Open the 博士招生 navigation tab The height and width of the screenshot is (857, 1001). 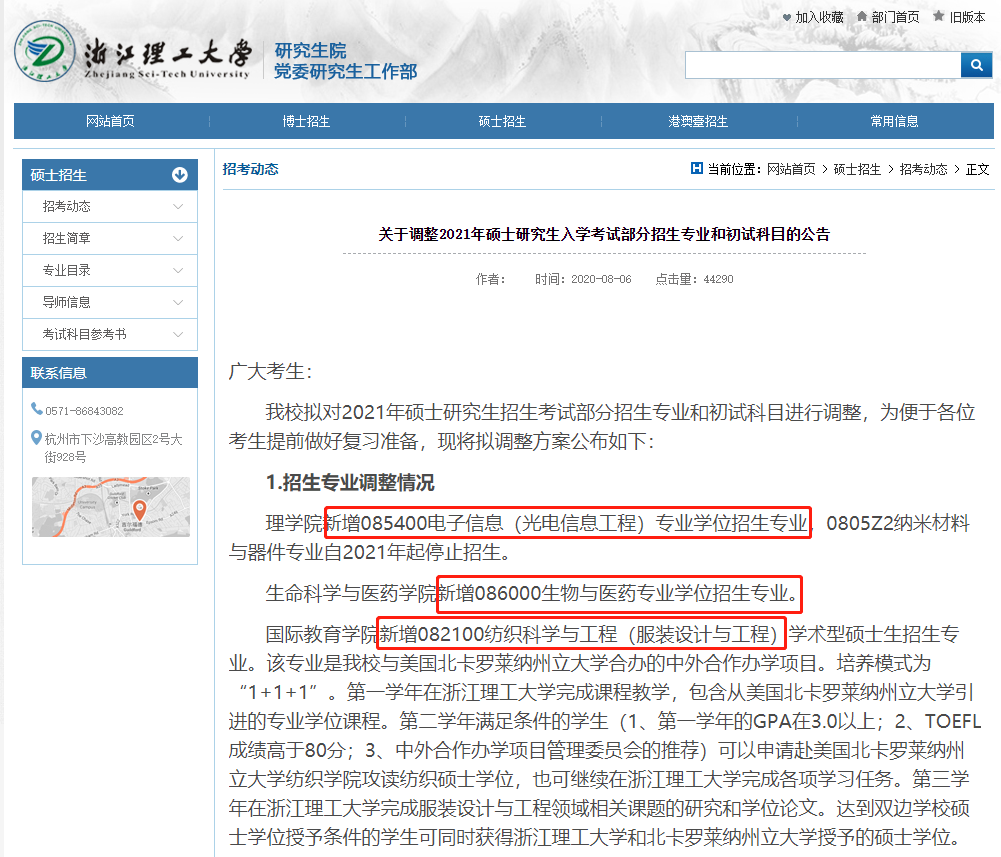pos(304,120)
